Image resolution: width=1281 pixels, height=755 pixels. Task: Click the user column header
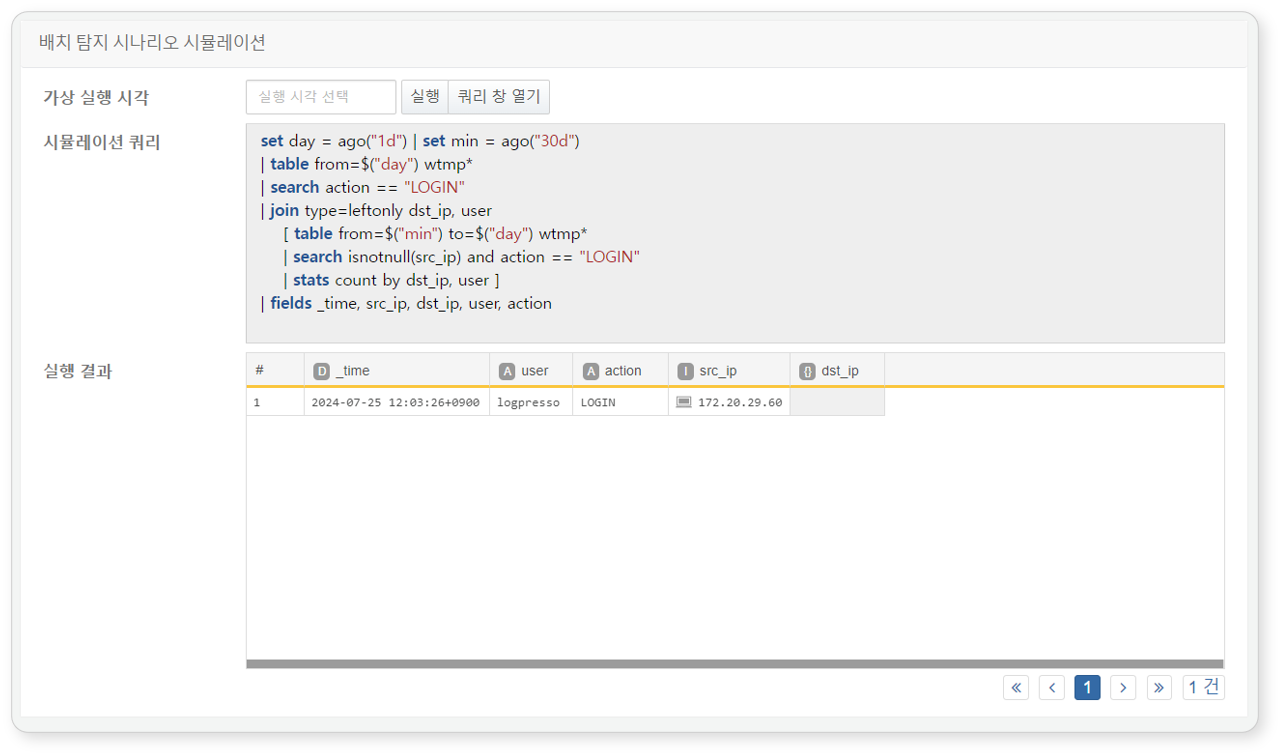pos(531,370)
